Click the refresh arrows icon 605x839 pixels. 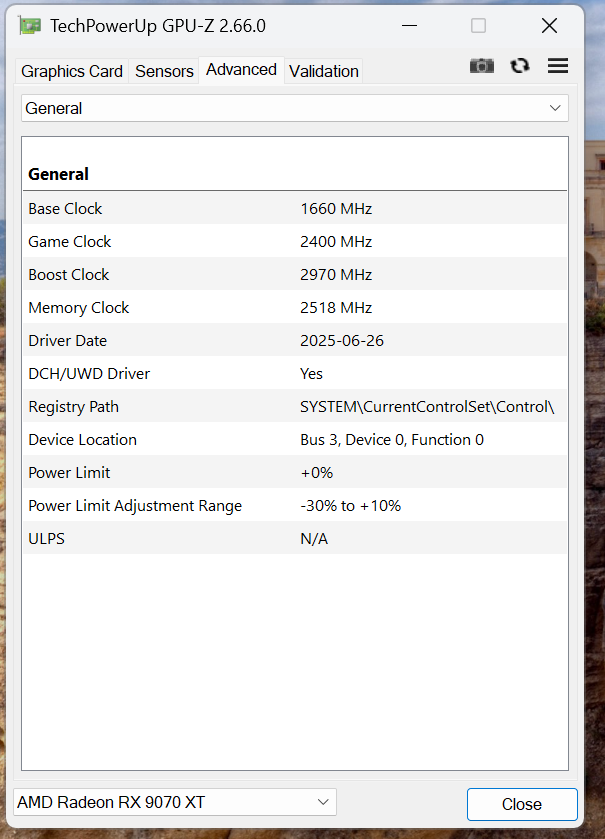[520, 66]
